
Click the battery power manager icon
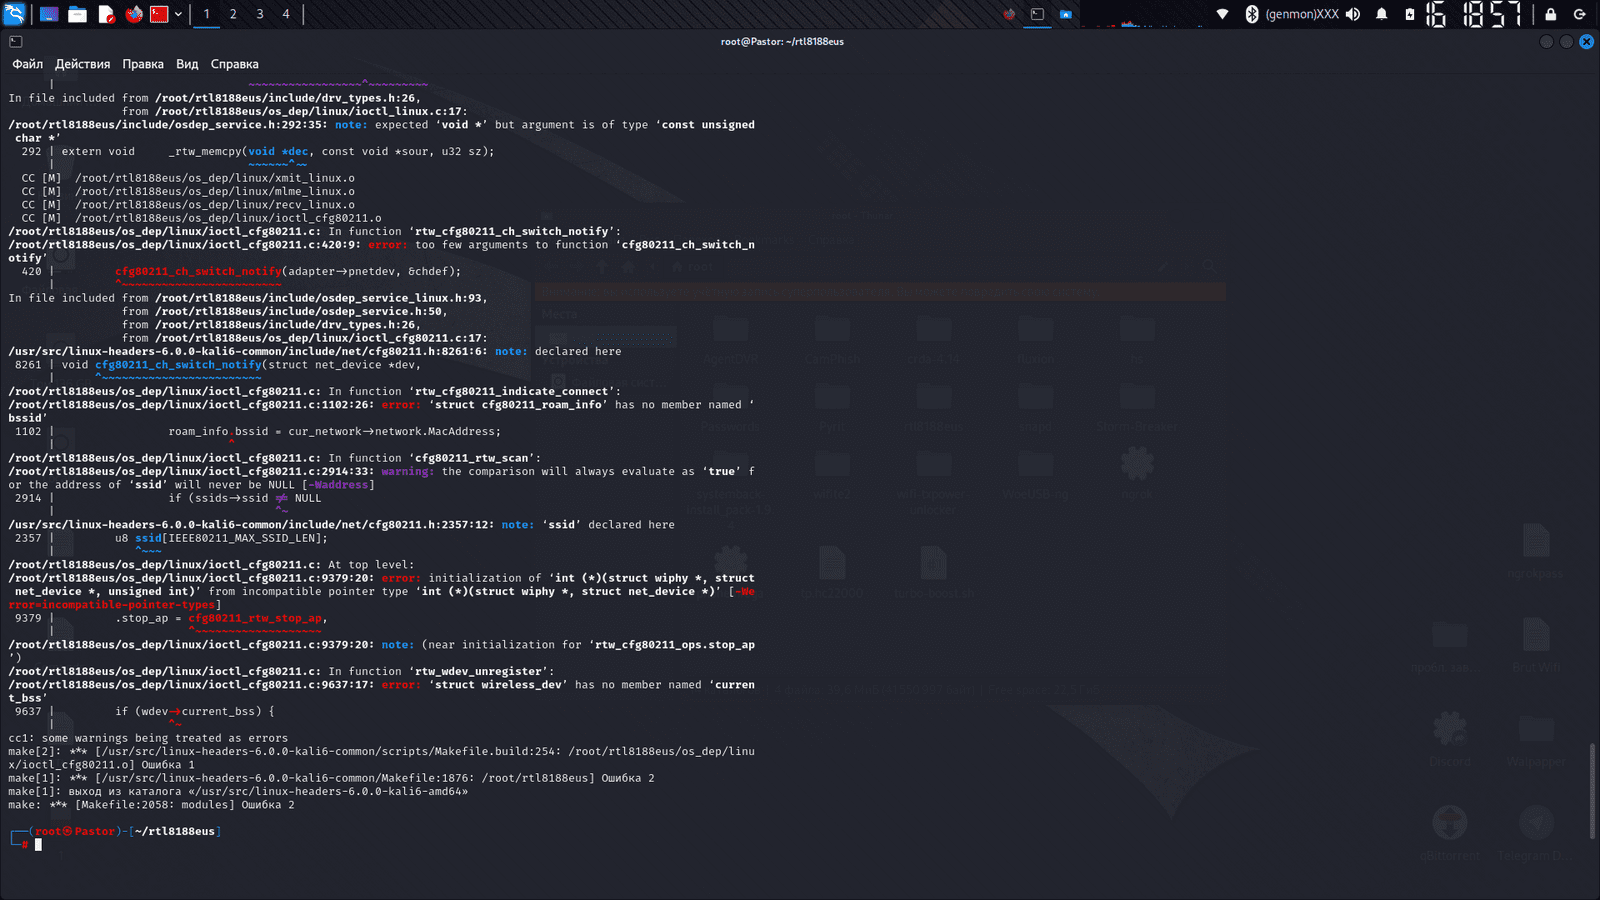pos(1410,14)
